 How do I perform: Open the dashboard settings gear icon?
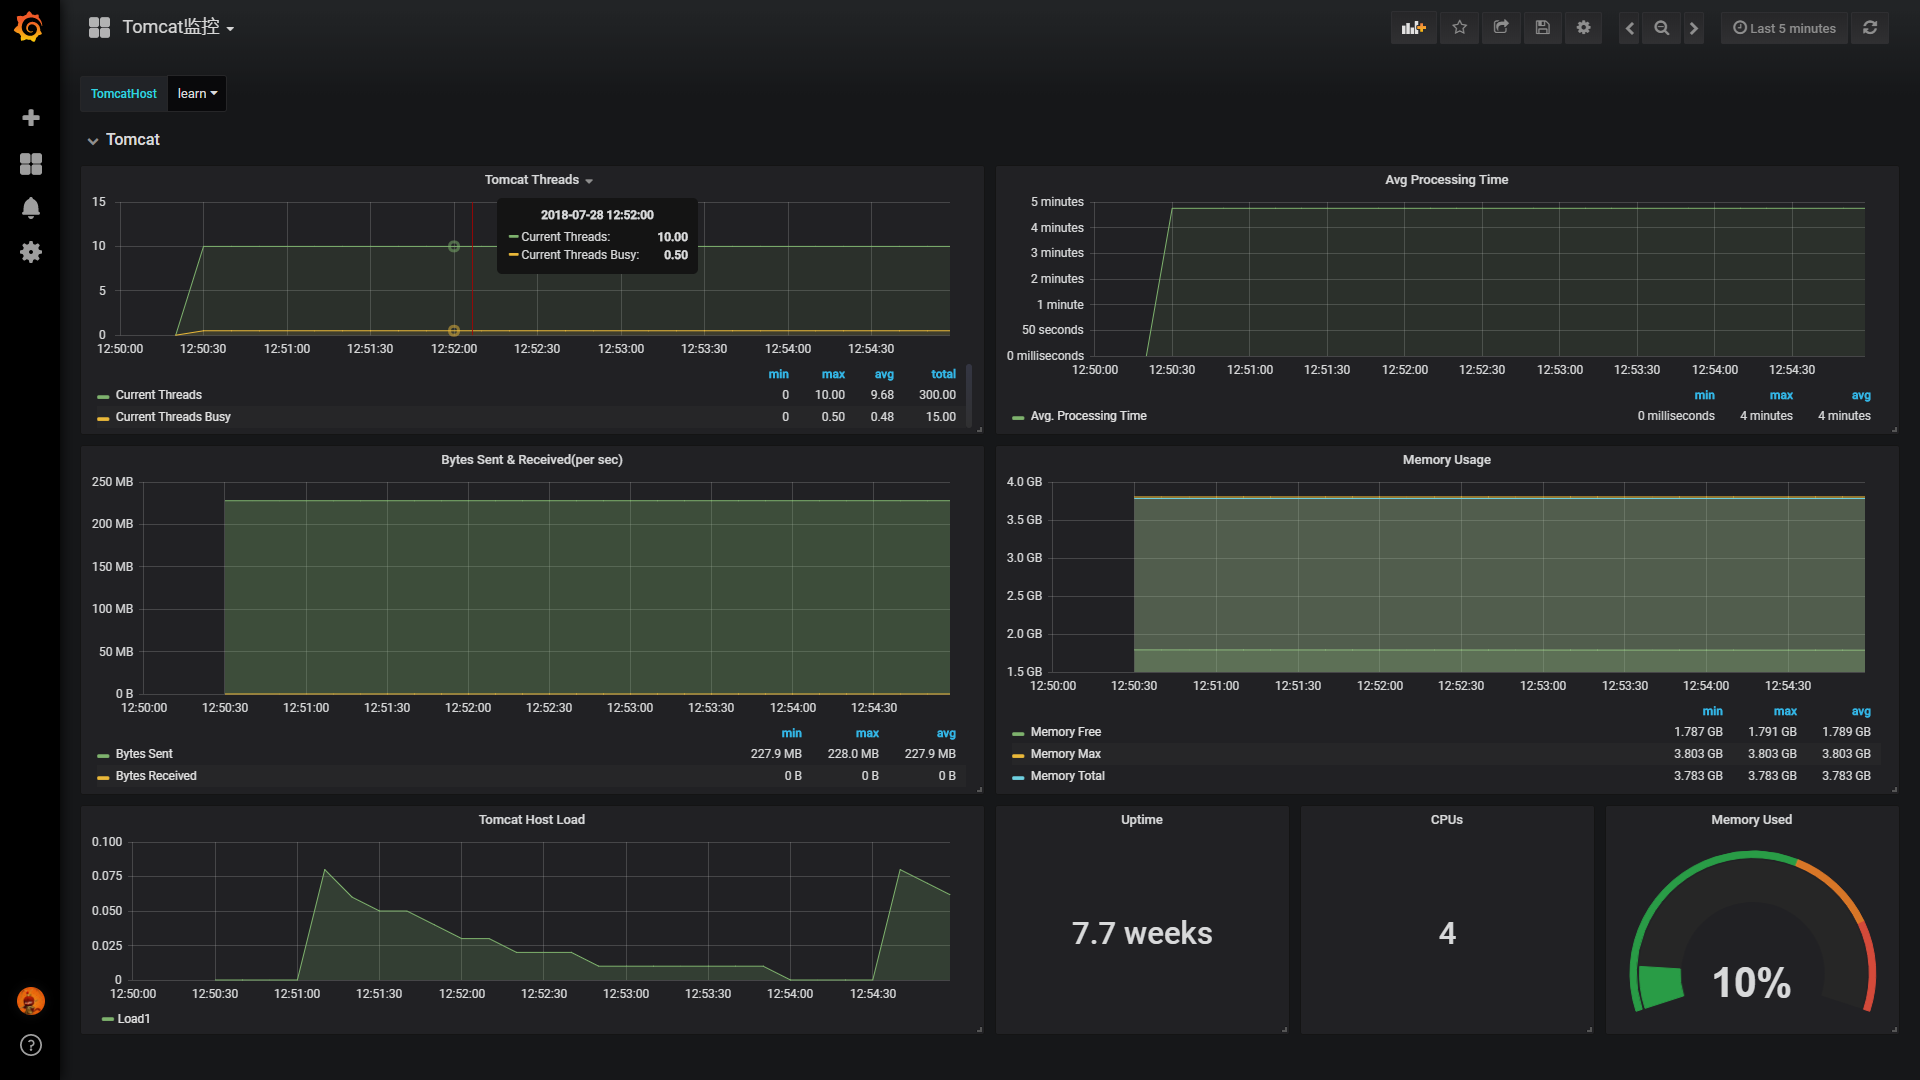[x=1582, y=28]
